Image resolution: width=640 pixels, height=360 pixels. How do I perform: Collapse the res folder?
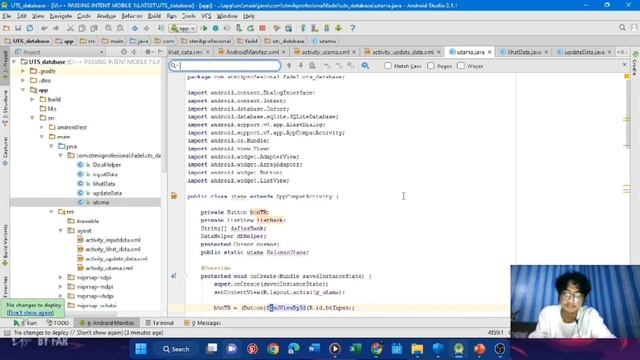click(51, 212)
